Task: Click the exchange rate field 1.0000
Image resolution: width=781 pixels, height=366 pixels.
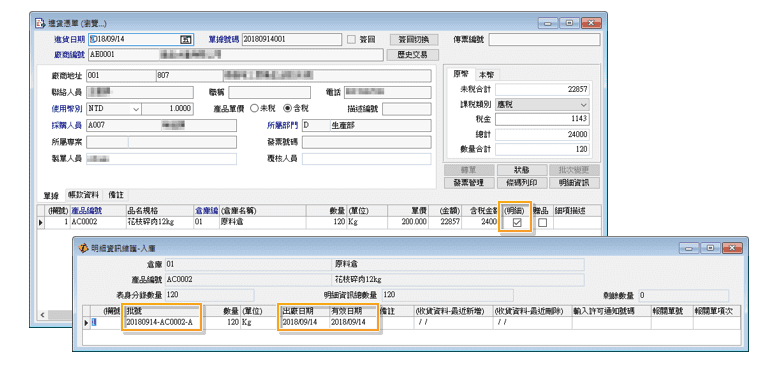Action: point(167,109)
